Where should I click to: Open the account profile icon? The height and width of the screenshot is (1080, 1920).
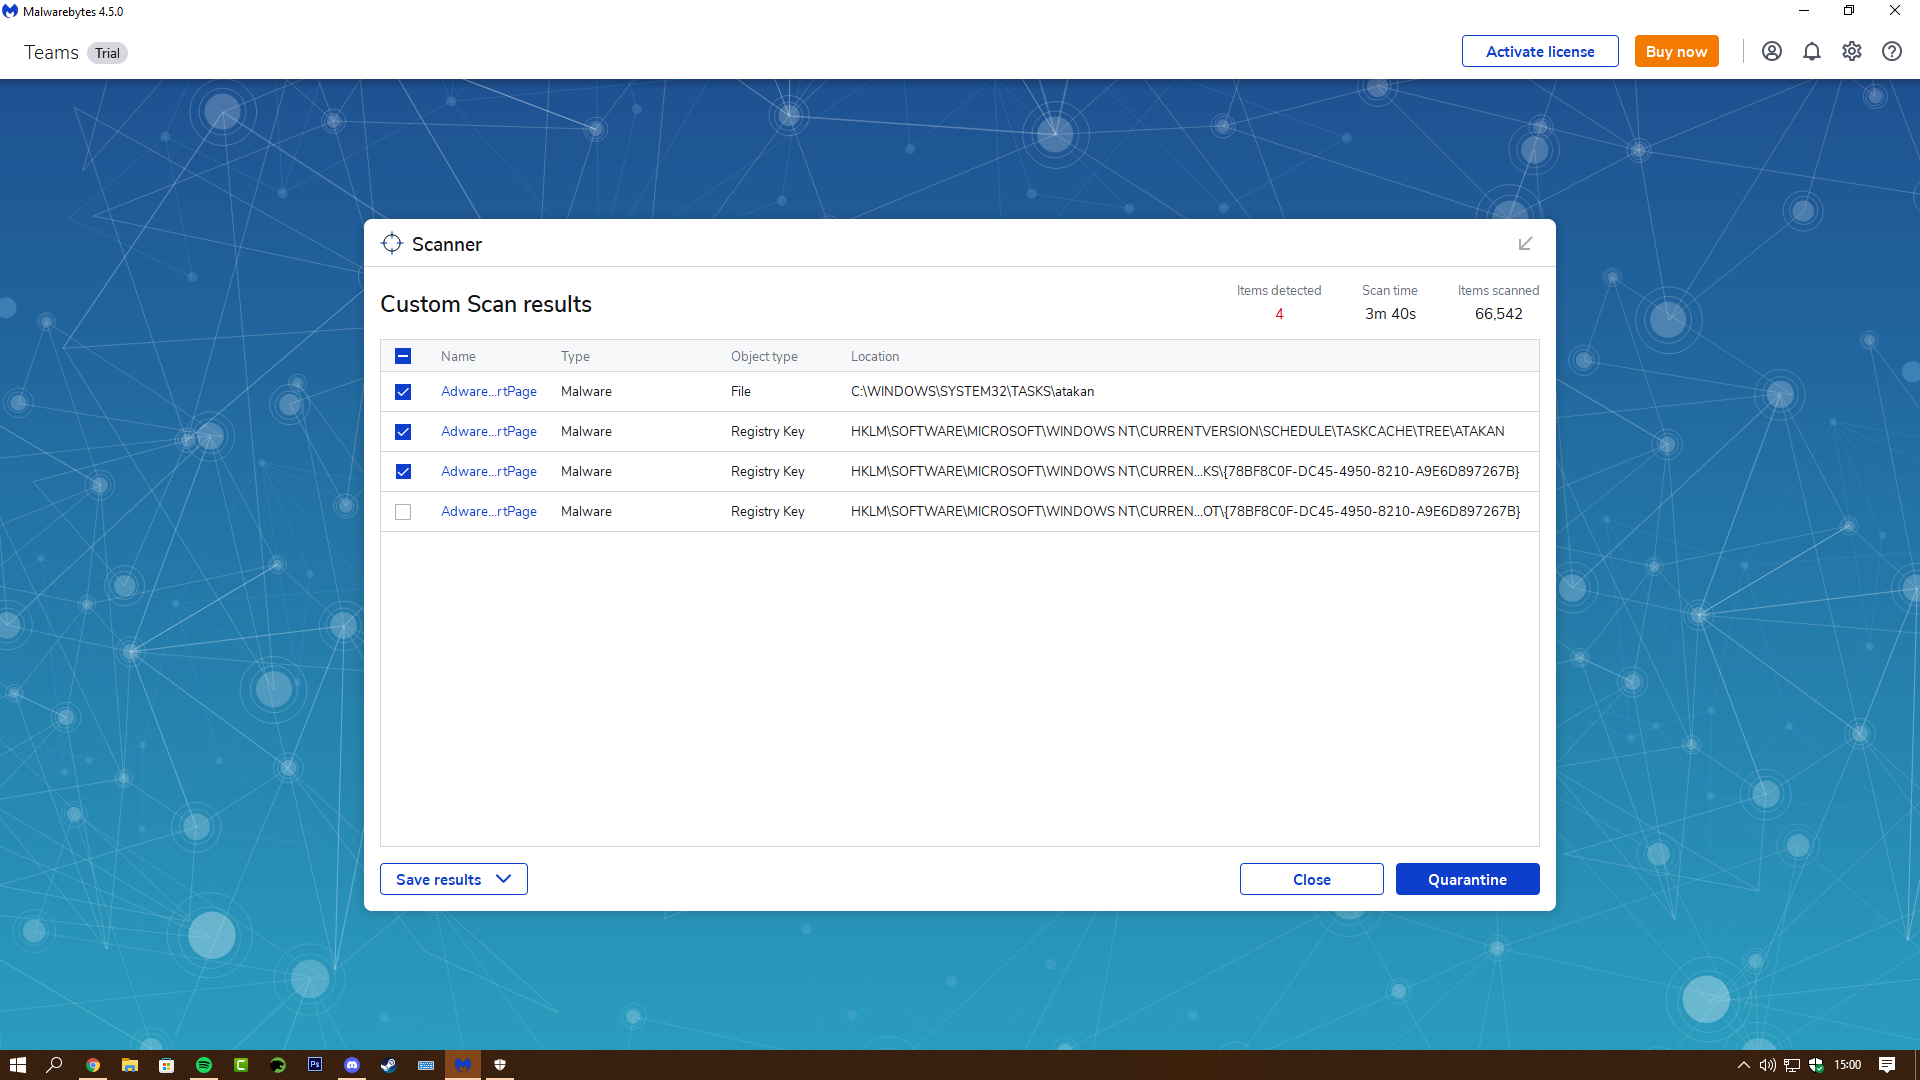1771,51
